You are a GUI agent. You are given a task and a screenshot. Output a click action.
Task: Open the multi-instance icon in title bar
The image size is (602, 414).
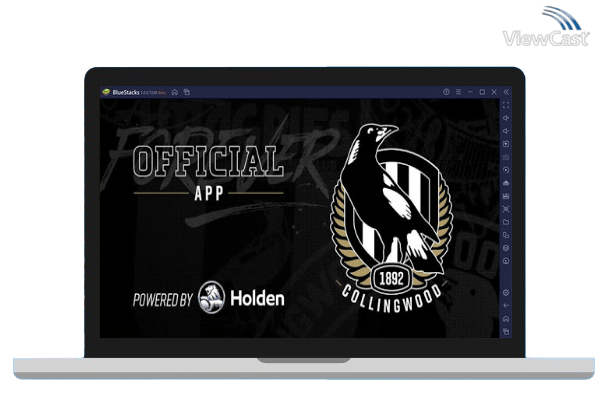187,92
